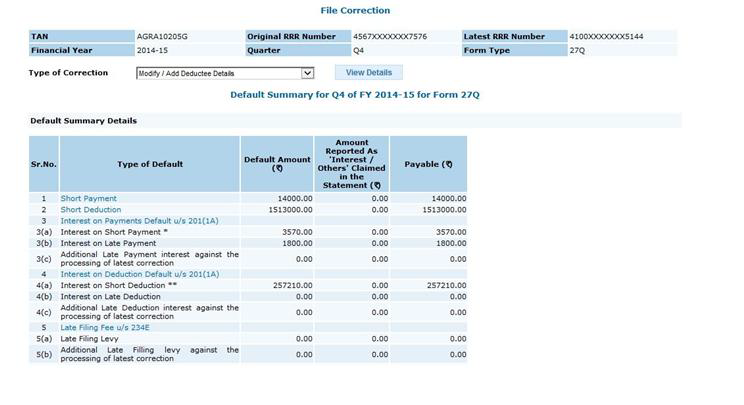744x405 pixels.
Task: Click the default amount 257210.00
Action: (293, 285)
